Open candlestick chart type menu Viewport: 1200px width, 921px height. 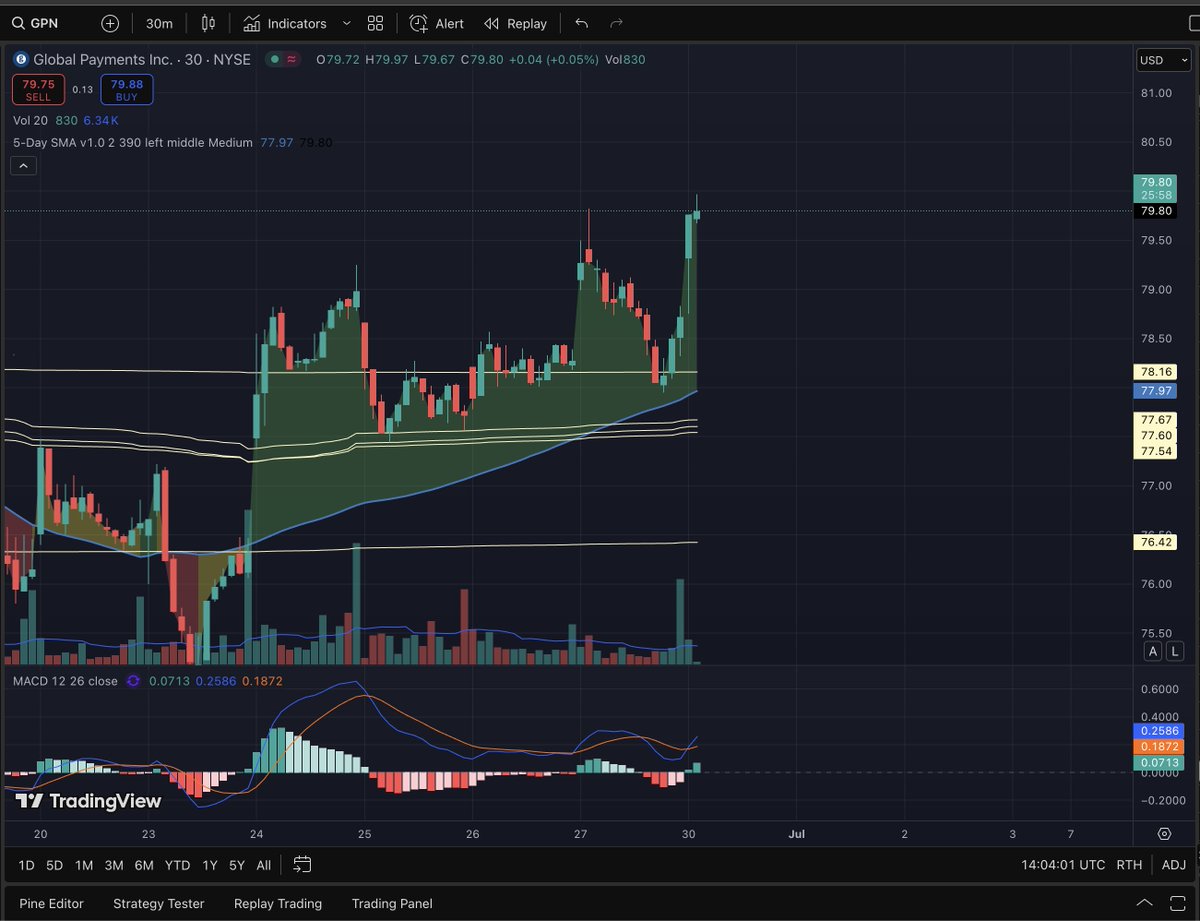208,23
